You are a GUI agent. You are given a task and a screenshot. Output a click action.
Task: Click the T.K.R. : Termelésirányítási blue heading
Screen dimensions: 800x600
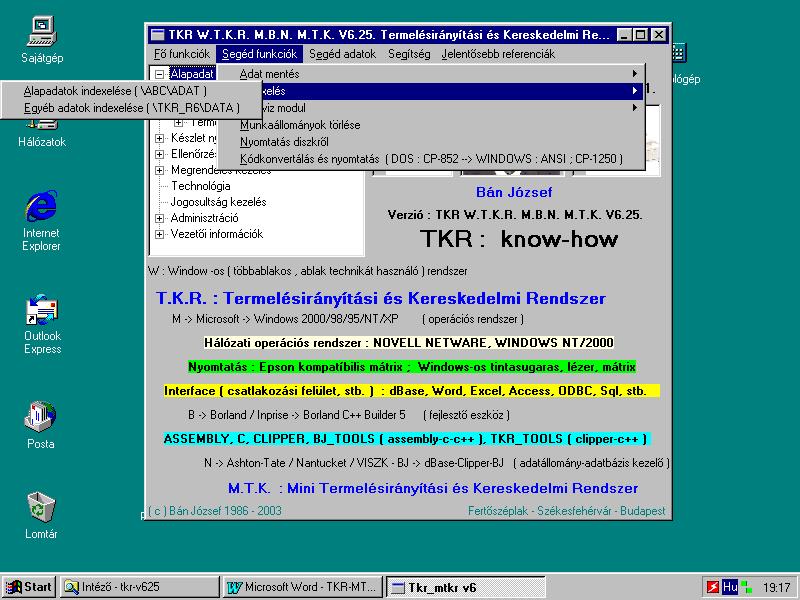(381, 298)
